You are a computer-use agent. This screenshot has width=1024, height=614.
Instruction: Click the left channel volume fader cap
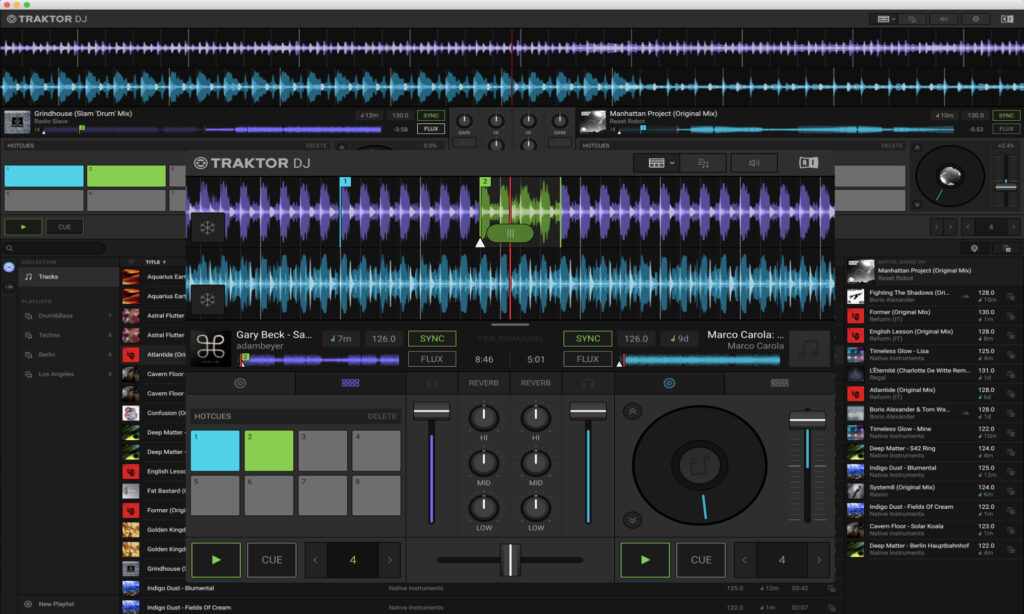click(432, 412)
